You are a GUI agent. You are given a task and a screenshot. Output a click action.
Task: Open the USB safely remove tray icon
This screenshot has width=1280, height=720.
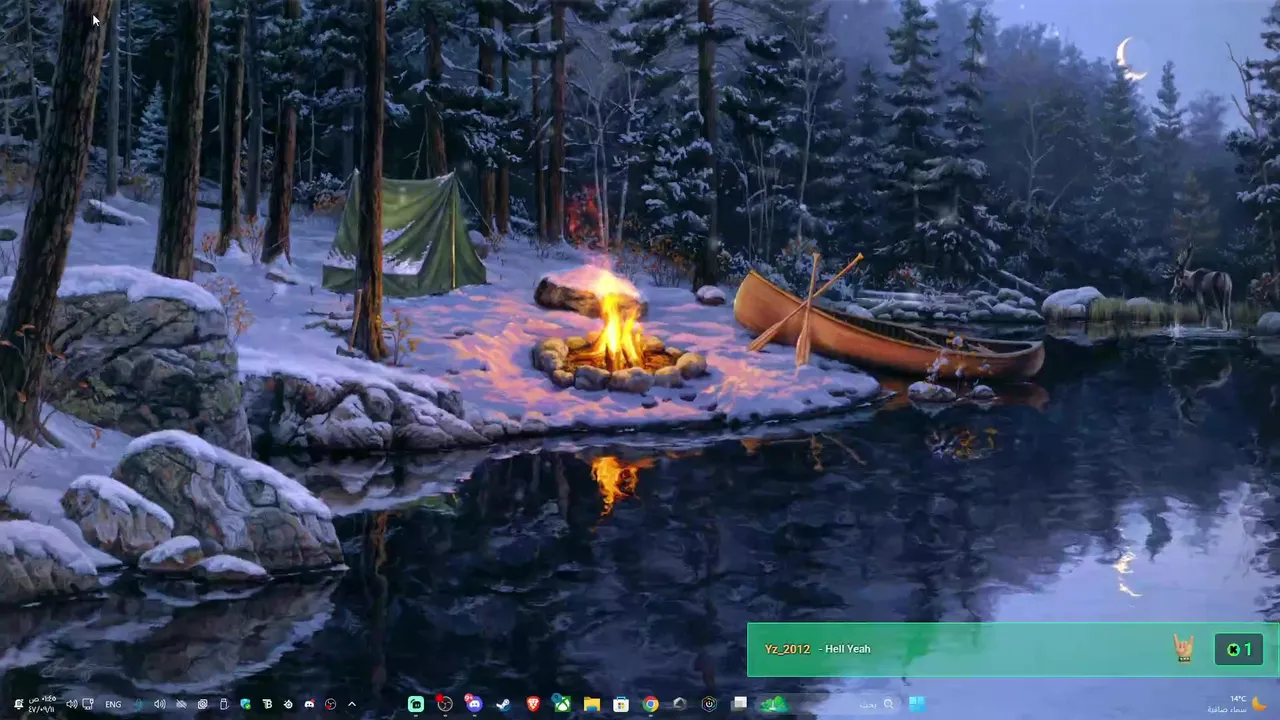[224, 704]
